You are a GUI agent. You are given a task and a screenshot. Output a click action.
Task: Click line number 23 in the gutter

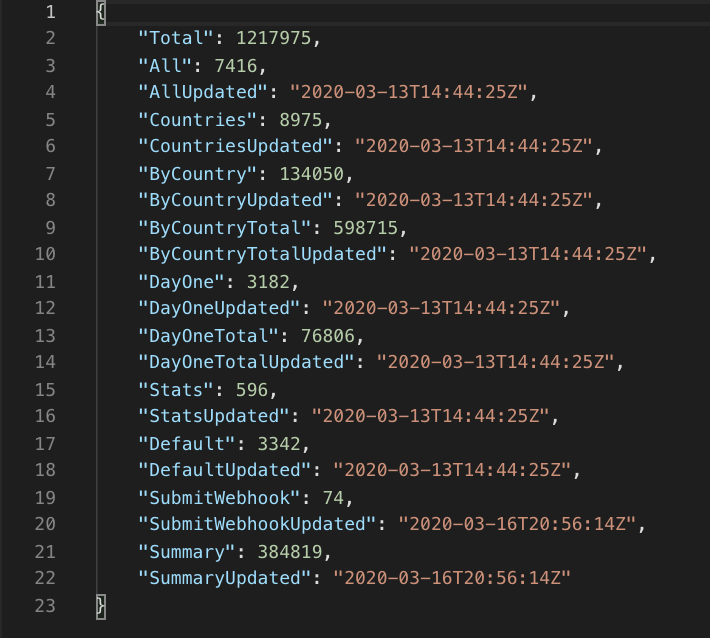click(45, 606)
